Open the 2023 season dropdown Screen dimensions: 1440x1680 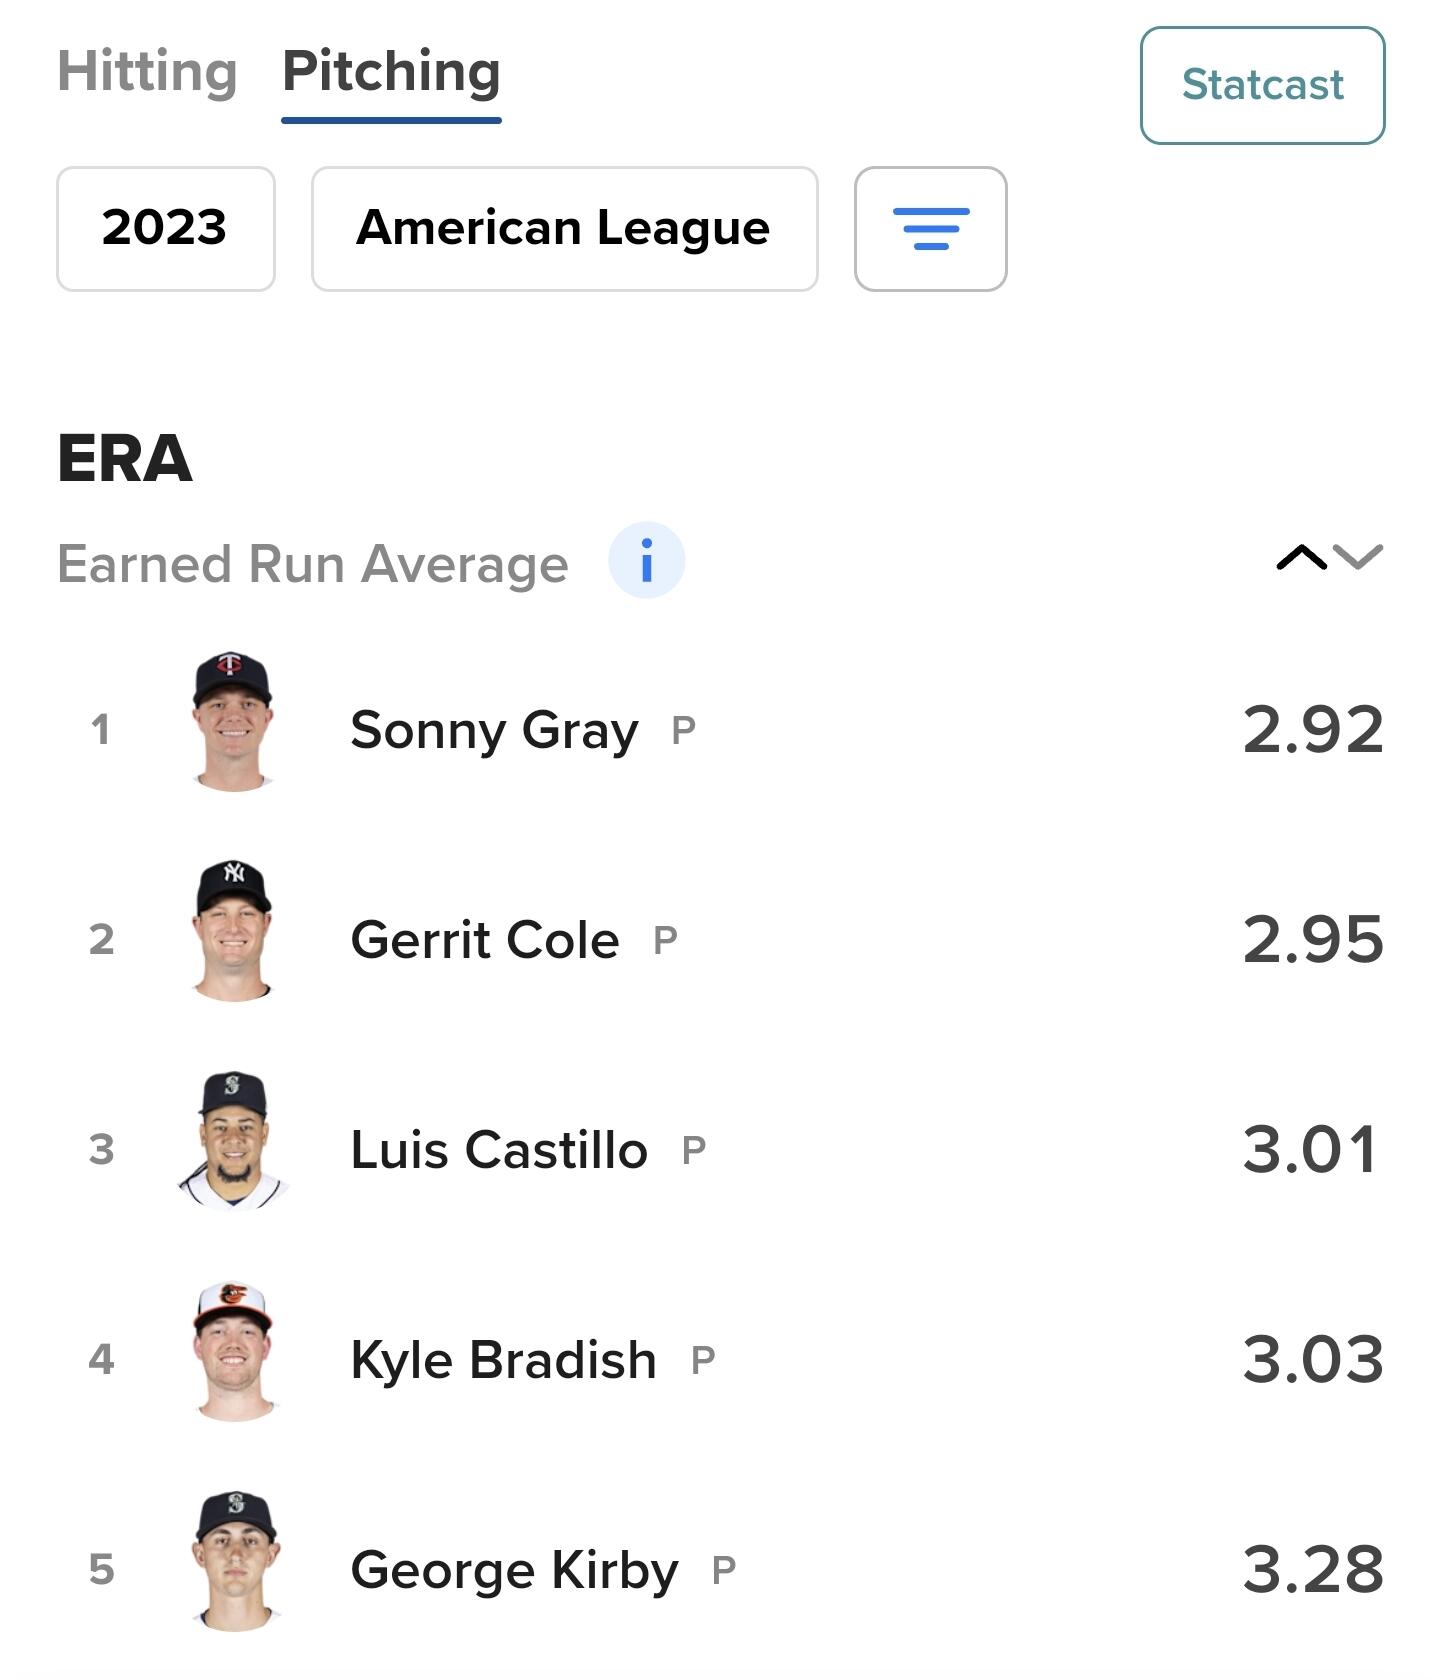[x=165, y=229]
